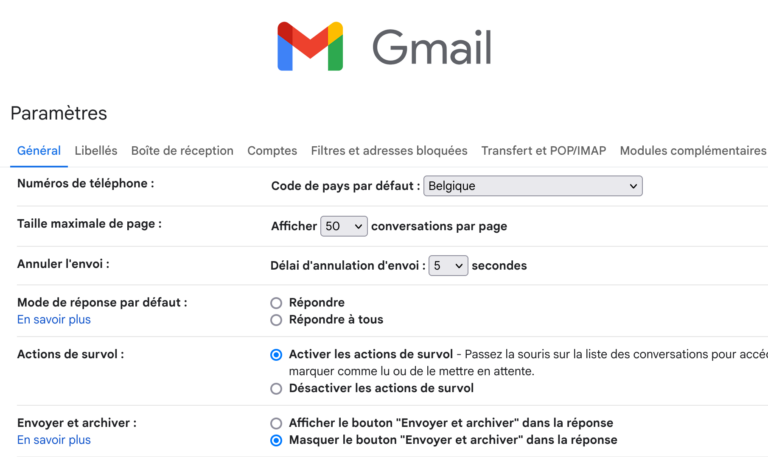
Task: Expand the 50 conversations per page dropdown
Action: (x=344, y=226)
